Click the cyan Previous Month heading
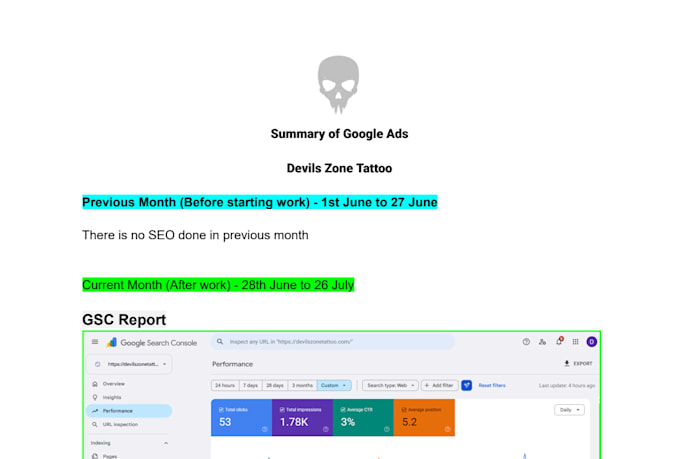The width and height of the screenshot is (680, 459). pyautogui.click(x=260, y=202)
